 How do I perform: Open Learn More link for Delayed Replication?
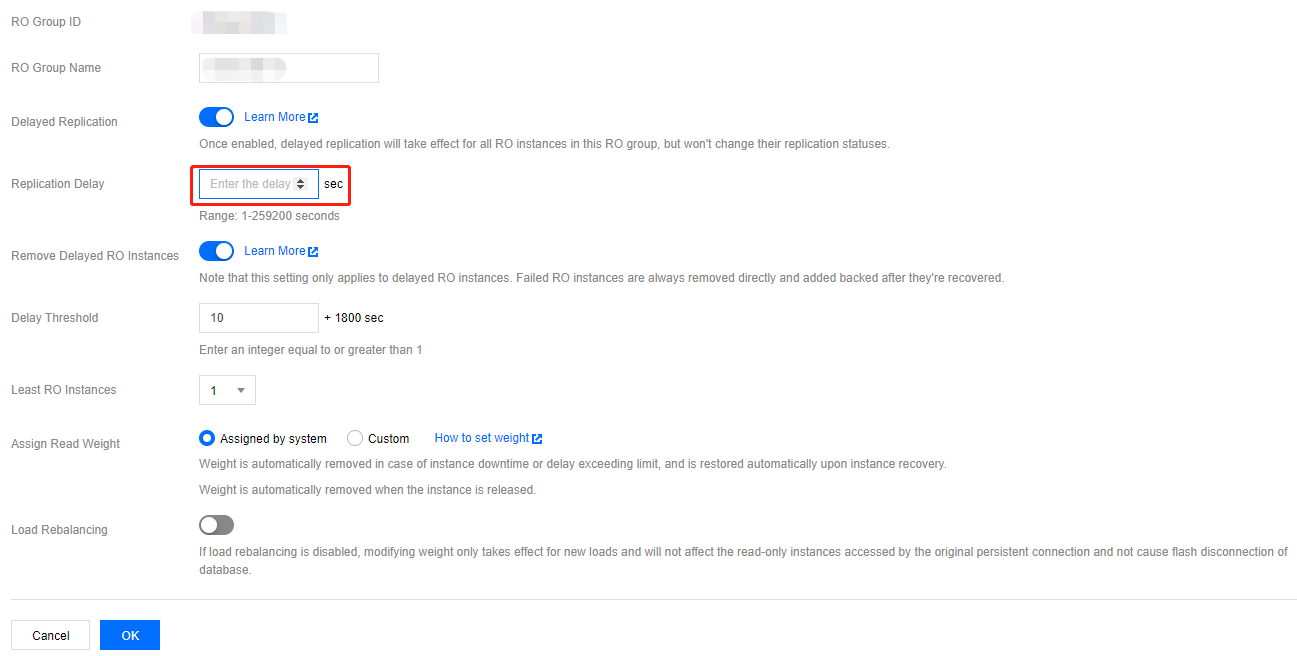[x=274, y=117]
